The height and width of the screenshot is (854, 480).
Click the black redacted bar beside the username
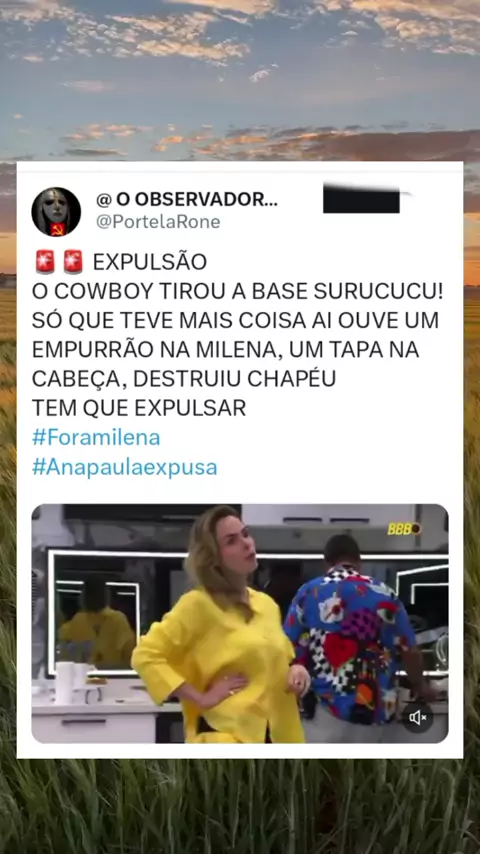(x=362, y=199)
